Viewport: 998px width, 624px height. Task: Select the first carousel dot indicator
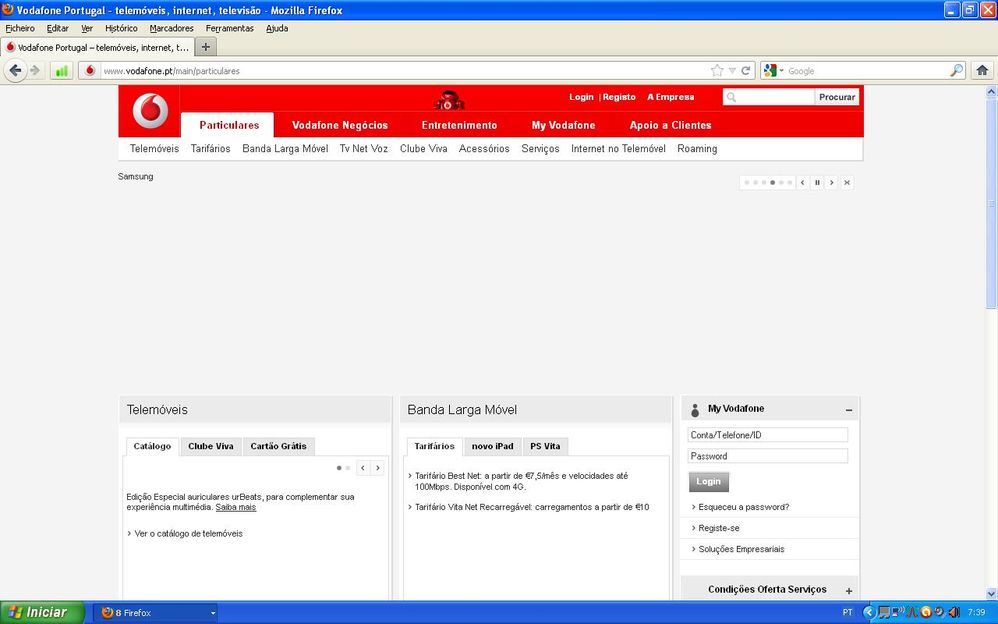coord(746,182)
